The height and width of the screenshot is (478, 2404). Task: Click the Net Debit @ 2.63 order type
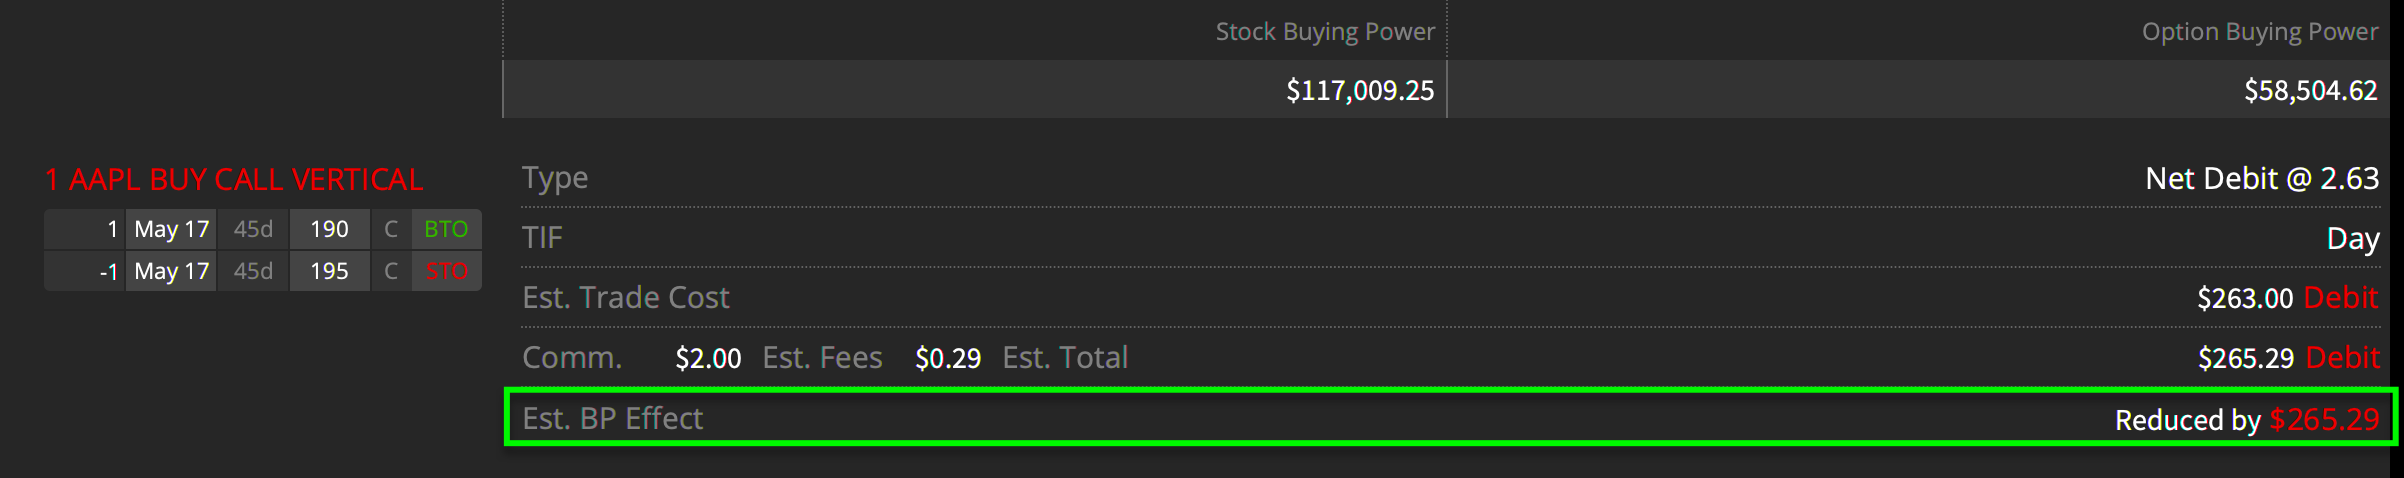2261,178
